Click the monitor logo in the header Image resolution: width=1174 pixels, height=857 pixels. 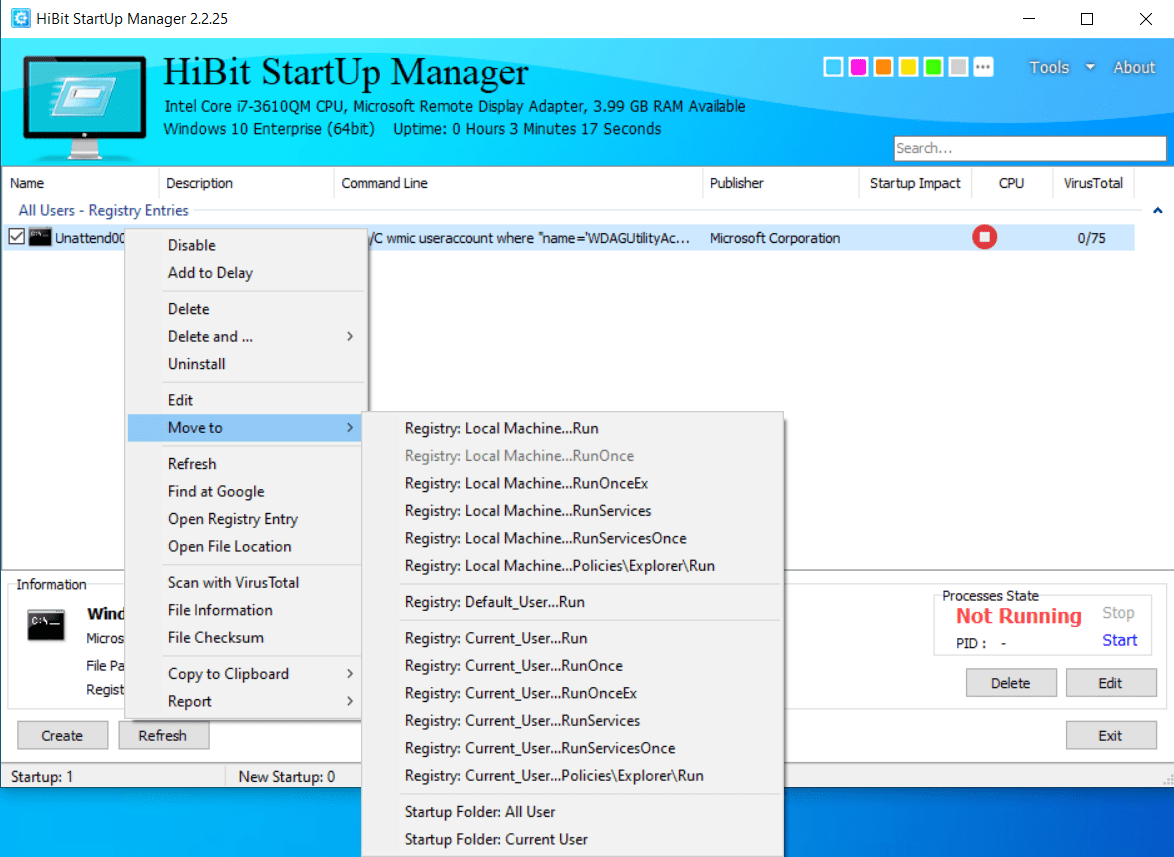[x=85, y=107]
